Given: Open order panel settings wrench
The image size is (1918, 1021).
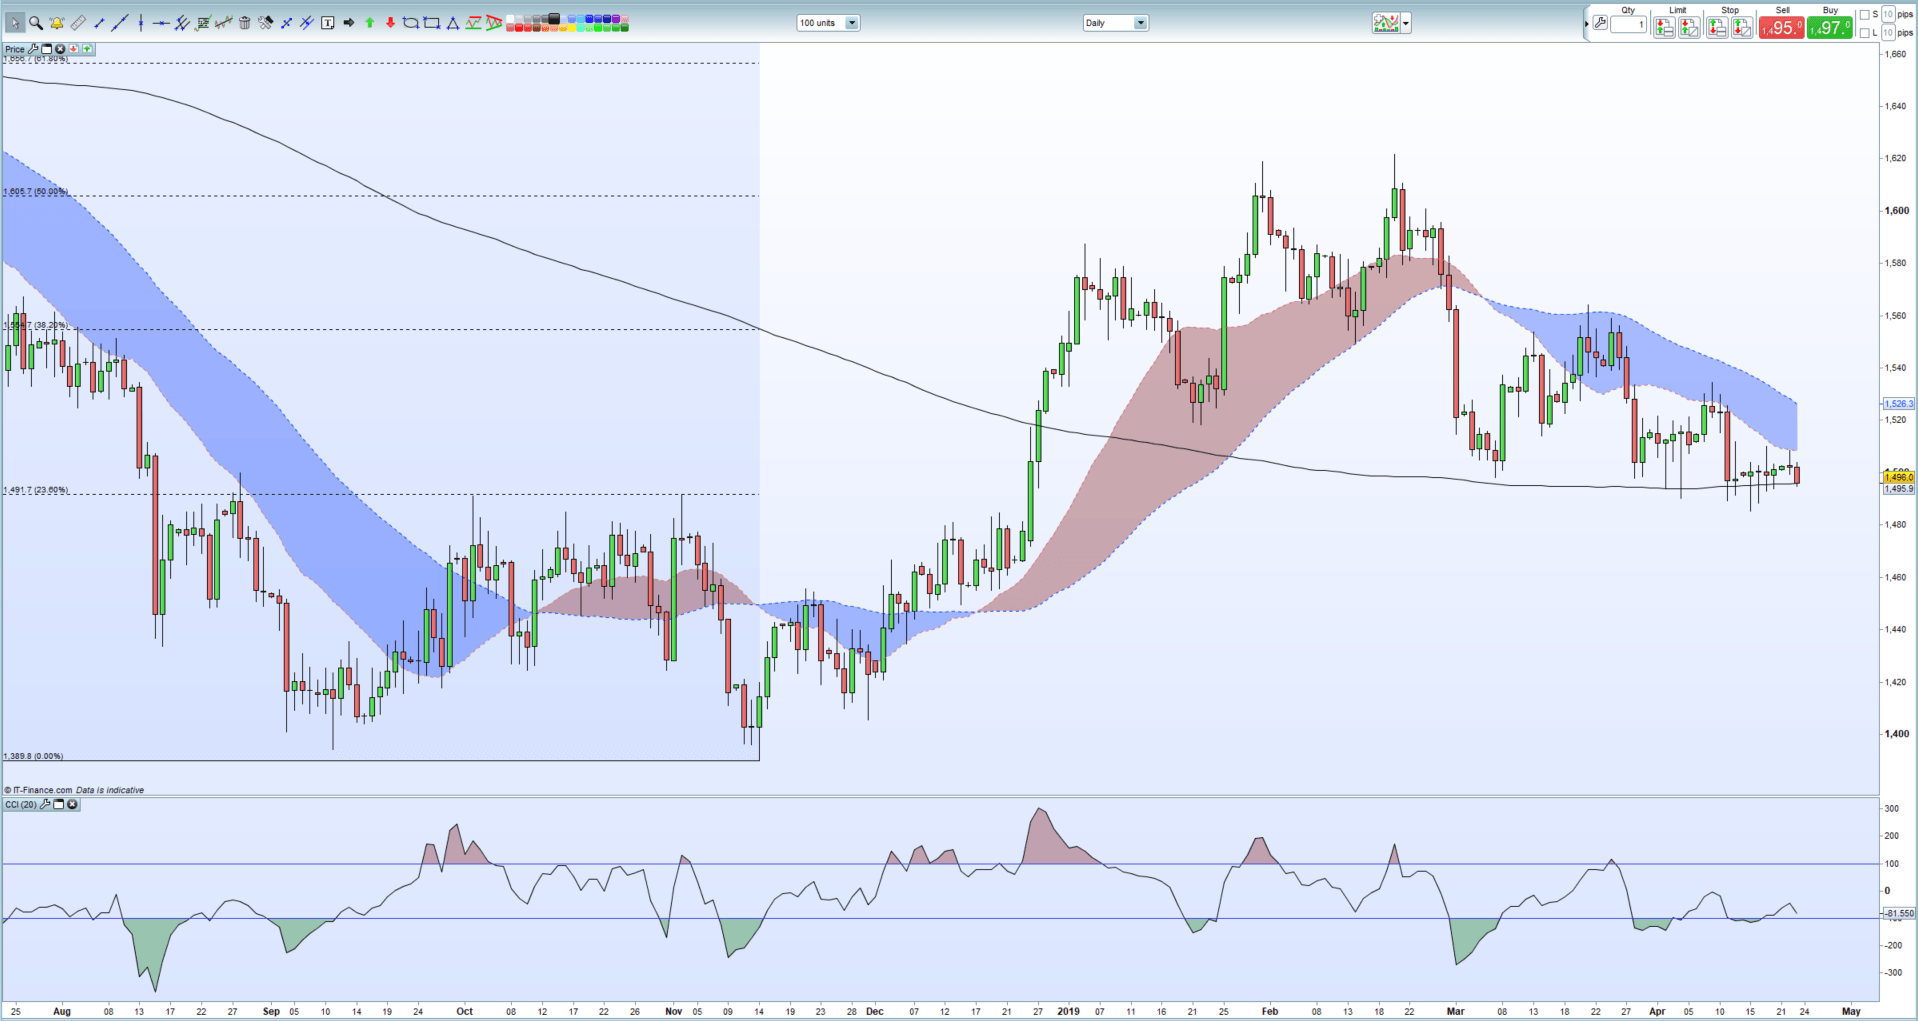Looking at the screenshot, I should [1600, 22].
